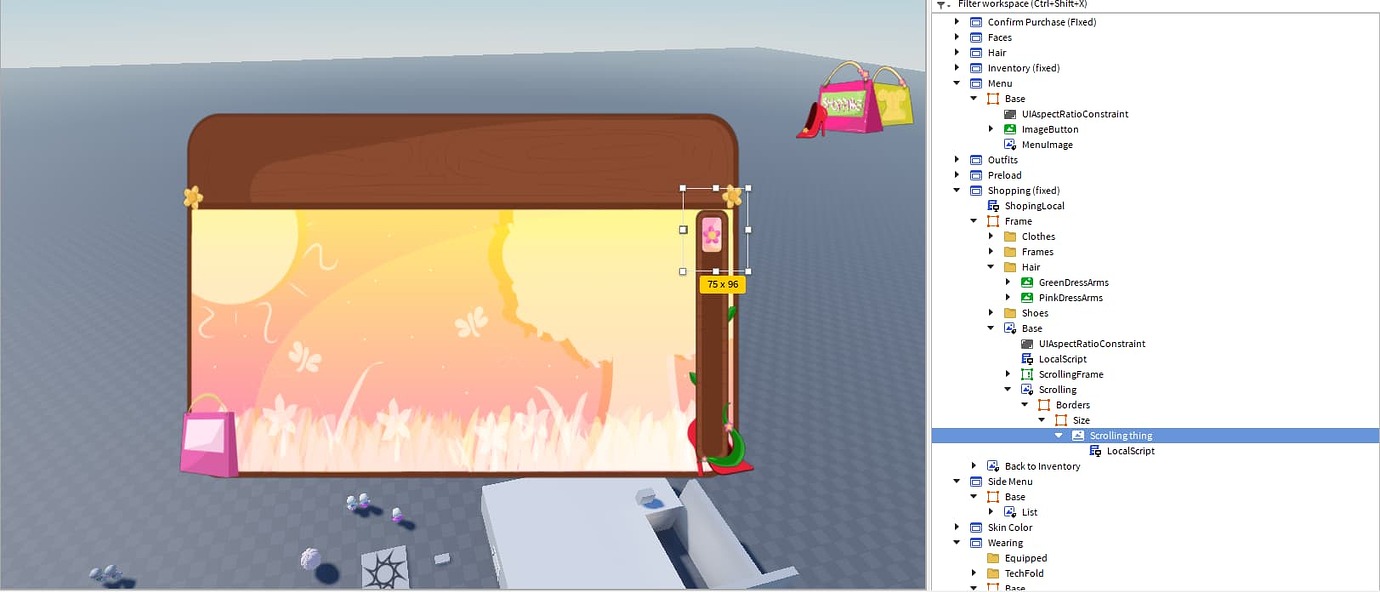Click the ImageLabel icon beside MenuImage
This screenshot has width=1380, height=592.
1012,144
